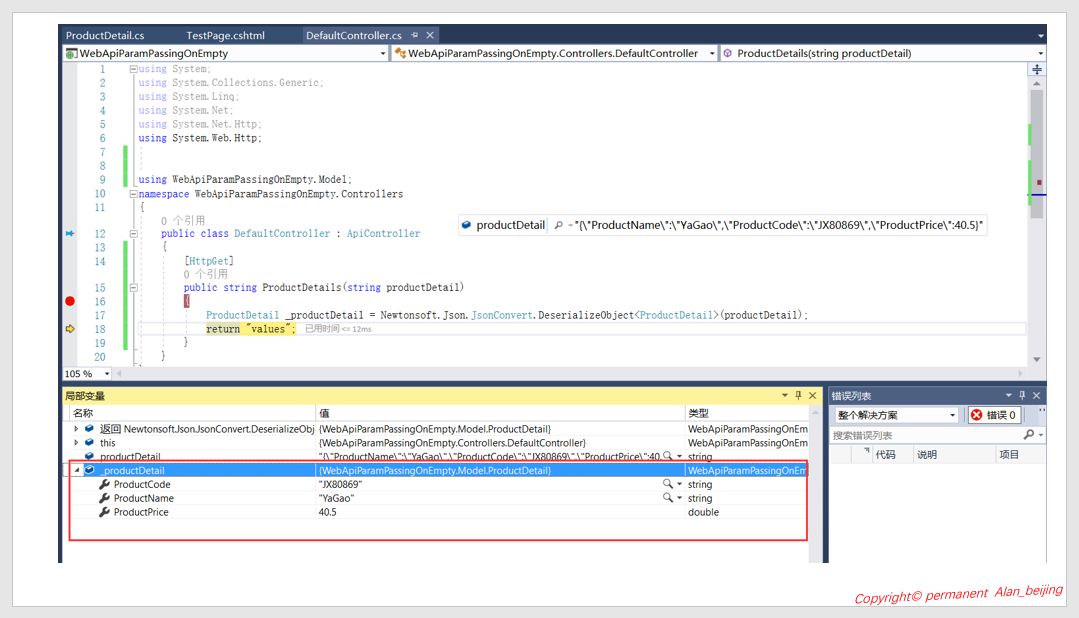The width and height of the screenshot is (1079, 618).
Task: Click the current statement arrow on line 18
Action: click(x=70, y=329)
